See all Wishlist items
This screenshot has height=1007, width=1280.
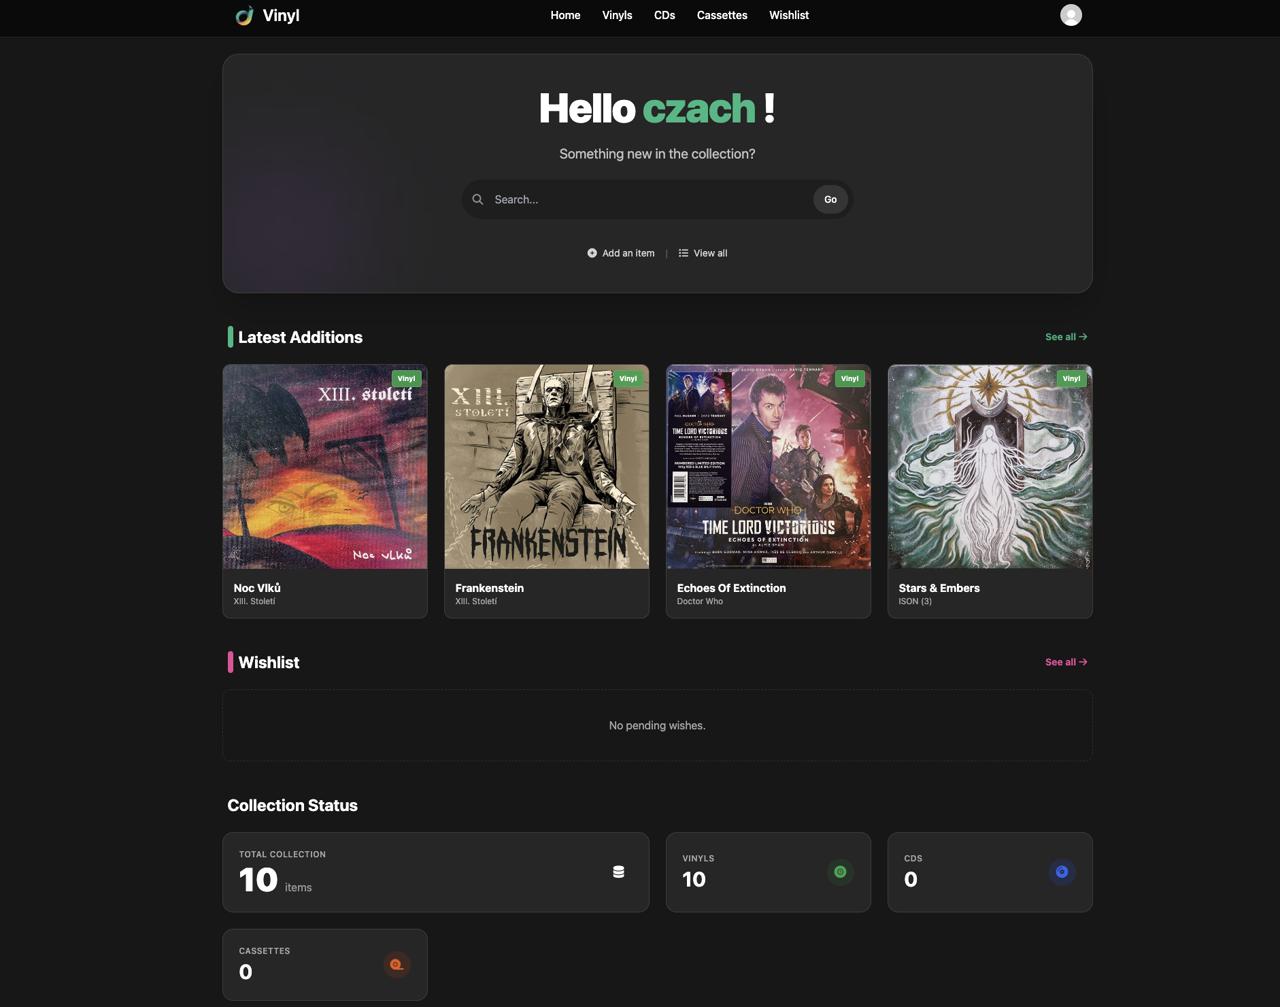coord(1066,662)
